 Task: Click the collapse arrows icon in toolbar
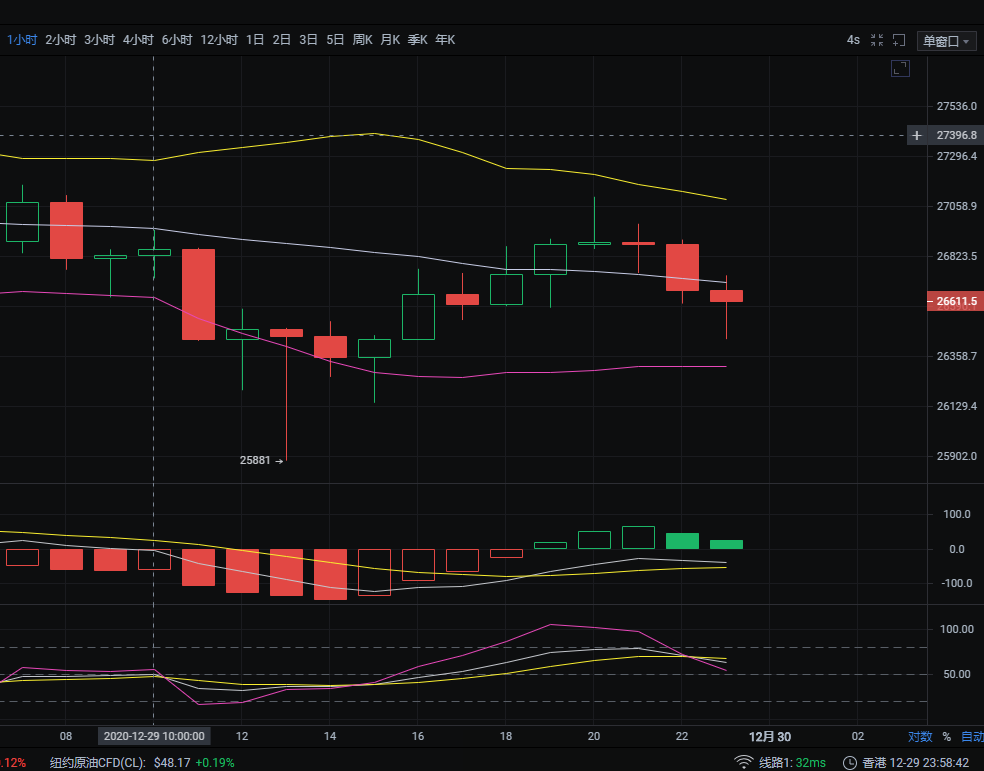pyautogui.click(x=877, y=40)
